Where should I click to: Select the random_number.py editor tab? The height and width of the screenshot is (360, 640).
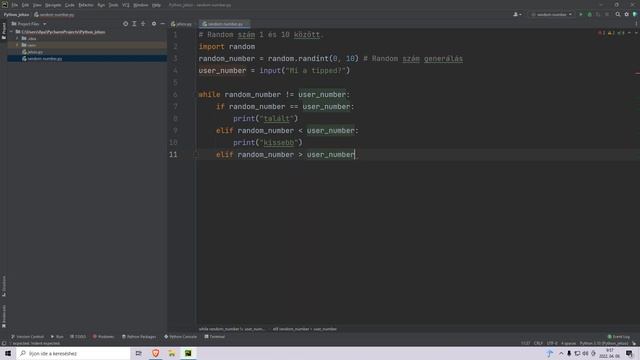pos(224,24)
